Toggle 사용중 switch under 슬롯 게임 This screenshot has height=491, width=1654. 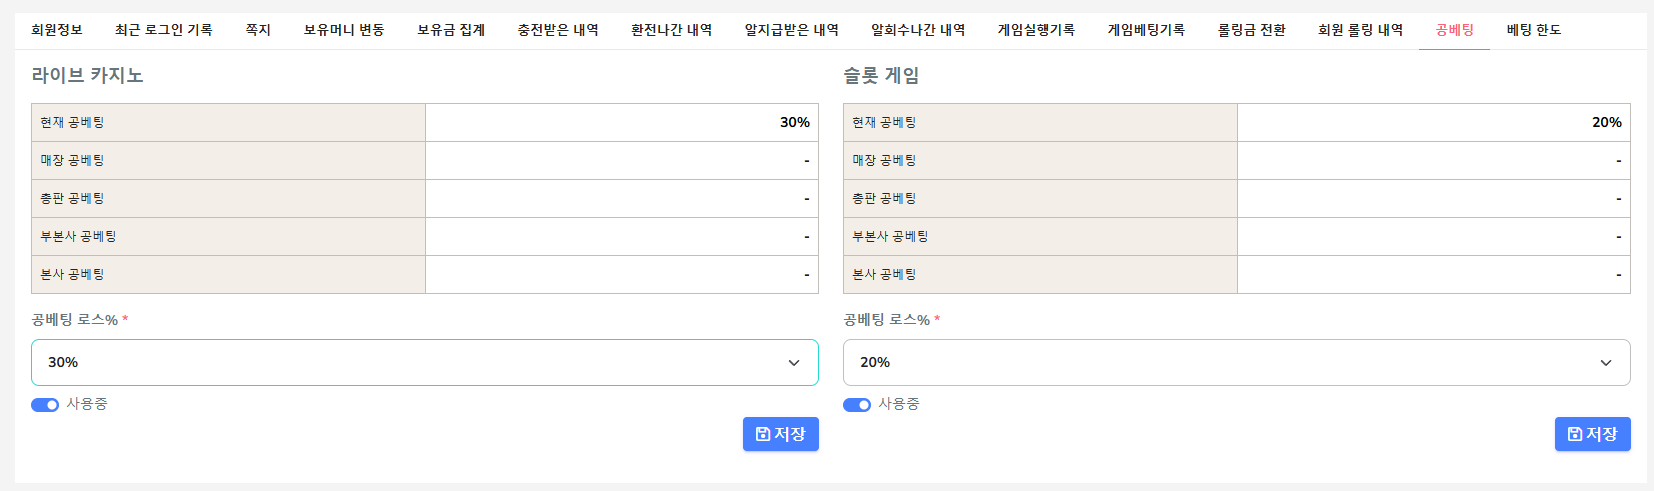857,405
